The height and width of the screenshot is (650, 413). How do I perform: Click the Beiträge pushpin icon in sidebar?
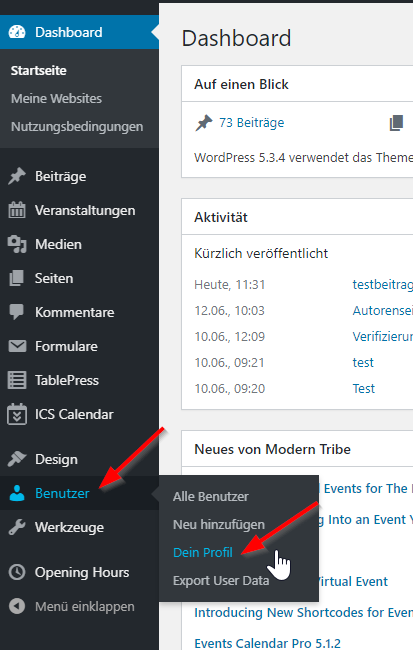tap(17, 177)
